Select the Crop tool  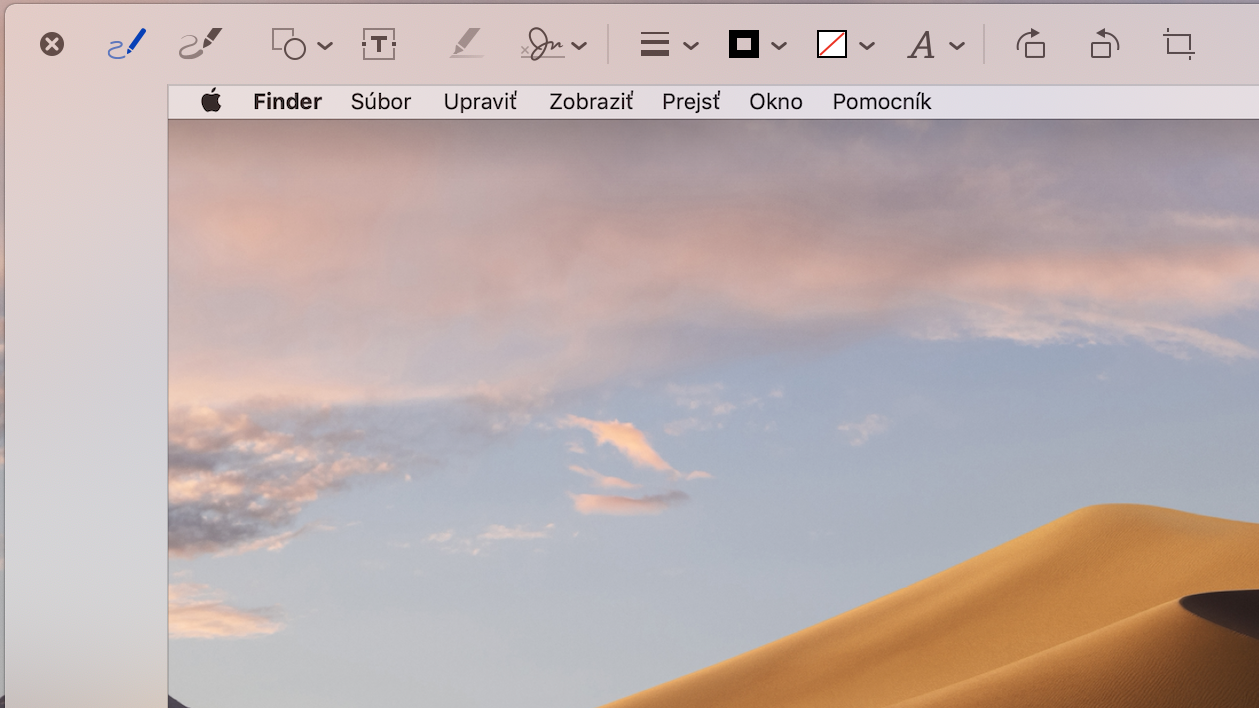point(1179,44)
